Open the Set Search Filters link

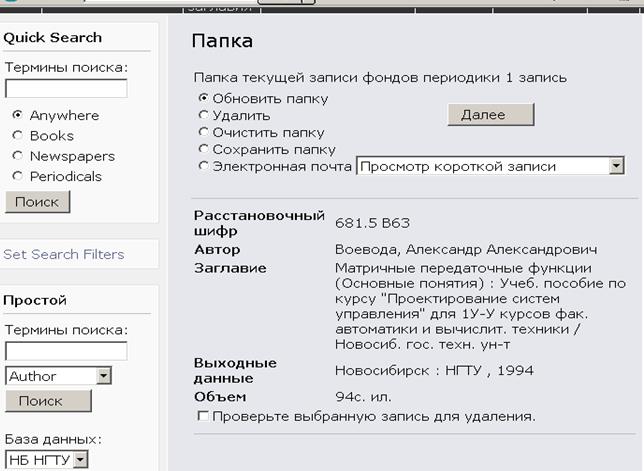(64, 254)
